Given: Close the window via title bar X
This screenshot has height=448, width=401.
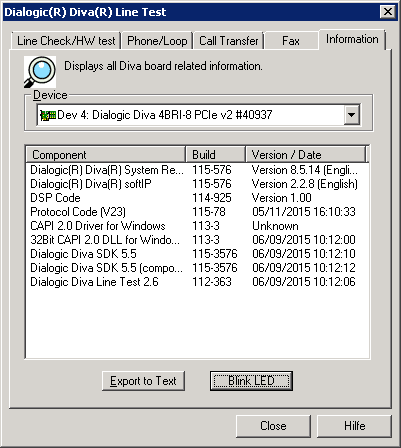Looking at the screenshot, I should [388, 12].
